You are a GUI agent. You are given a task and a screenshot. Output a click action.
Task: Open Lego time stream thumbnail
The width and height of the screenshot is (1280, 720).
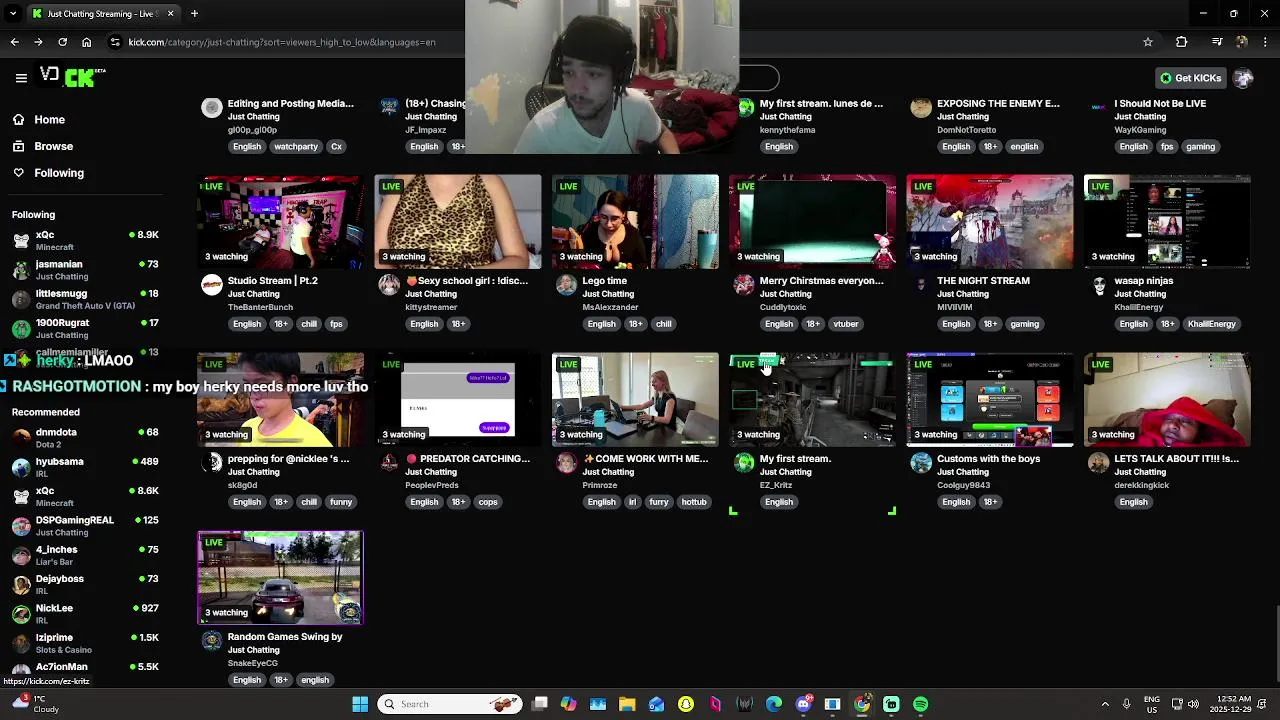pos(635,222)
